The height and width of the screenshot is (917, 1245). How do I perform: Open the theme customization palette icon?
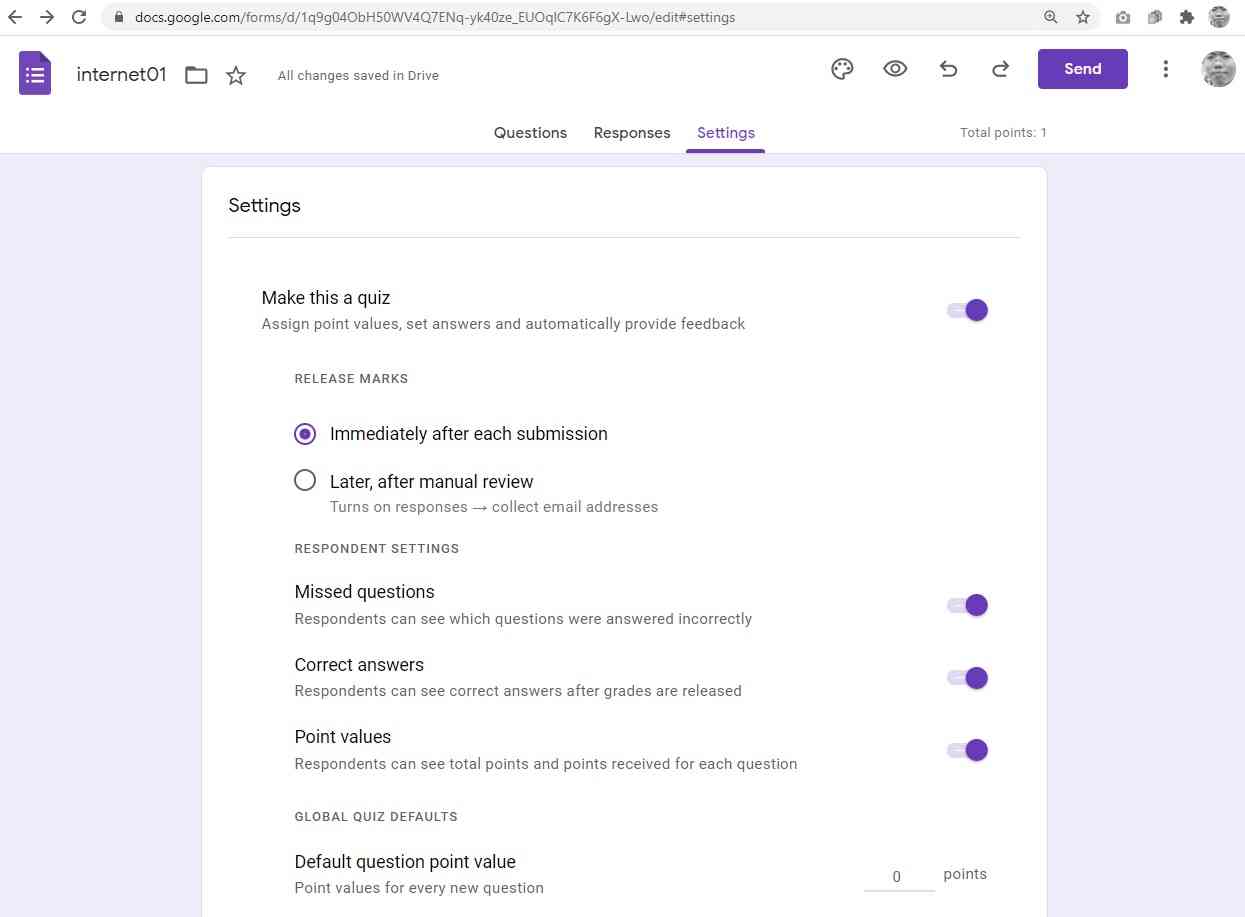point(842,69)
